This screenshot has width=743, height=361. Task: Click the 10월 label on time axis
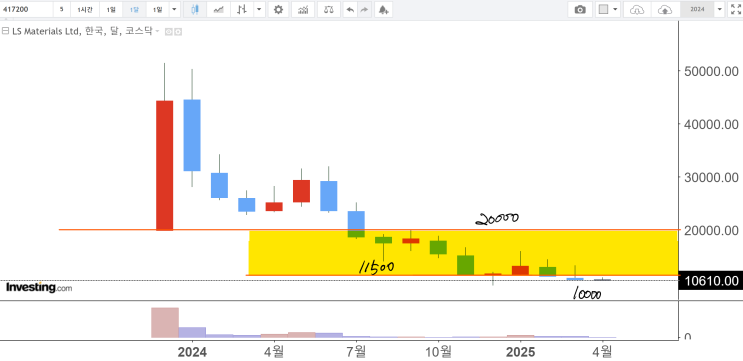pyautogui.click(x=438, y=352)
